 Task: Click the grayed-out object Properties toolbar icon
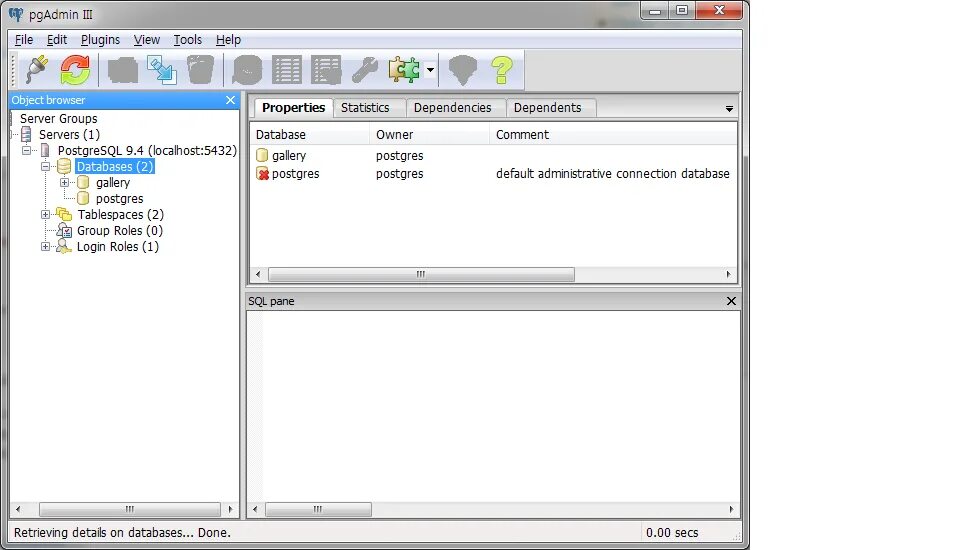pos(123,70)
